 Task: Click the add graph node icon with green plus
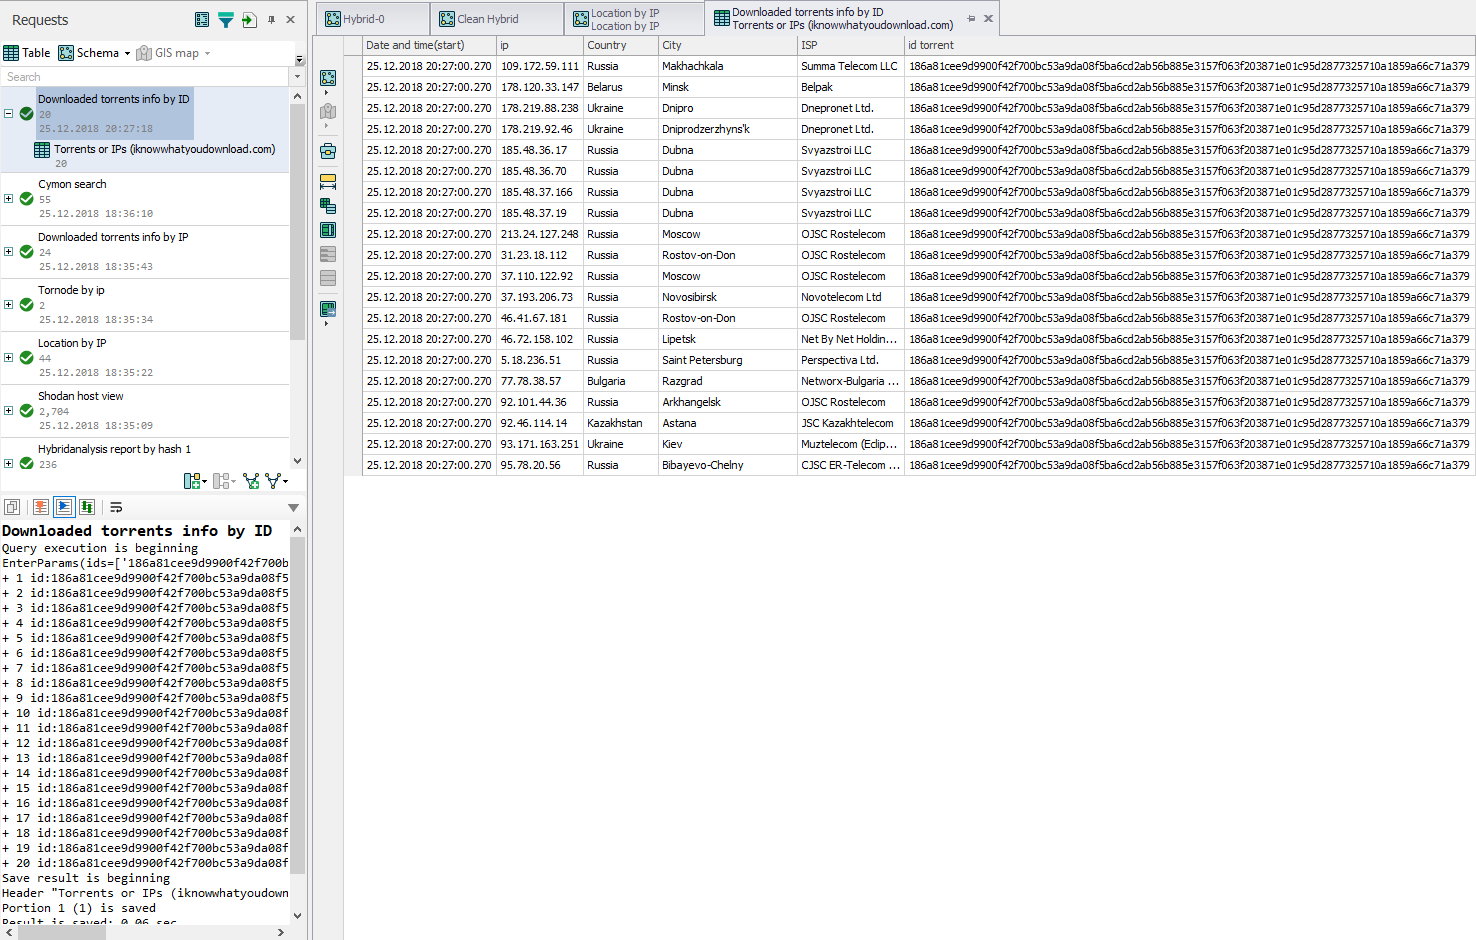251,481
